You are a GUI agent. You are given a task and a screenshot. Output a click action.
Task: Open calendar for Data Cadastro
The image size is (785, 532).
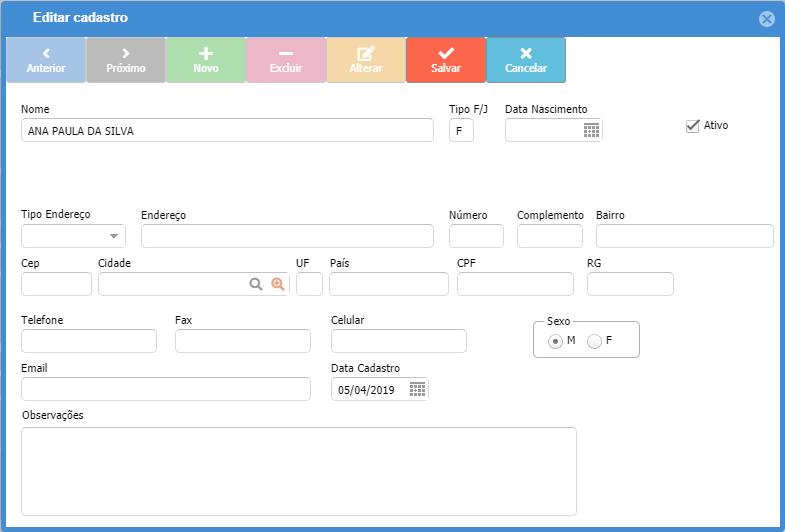coord(417,389)
